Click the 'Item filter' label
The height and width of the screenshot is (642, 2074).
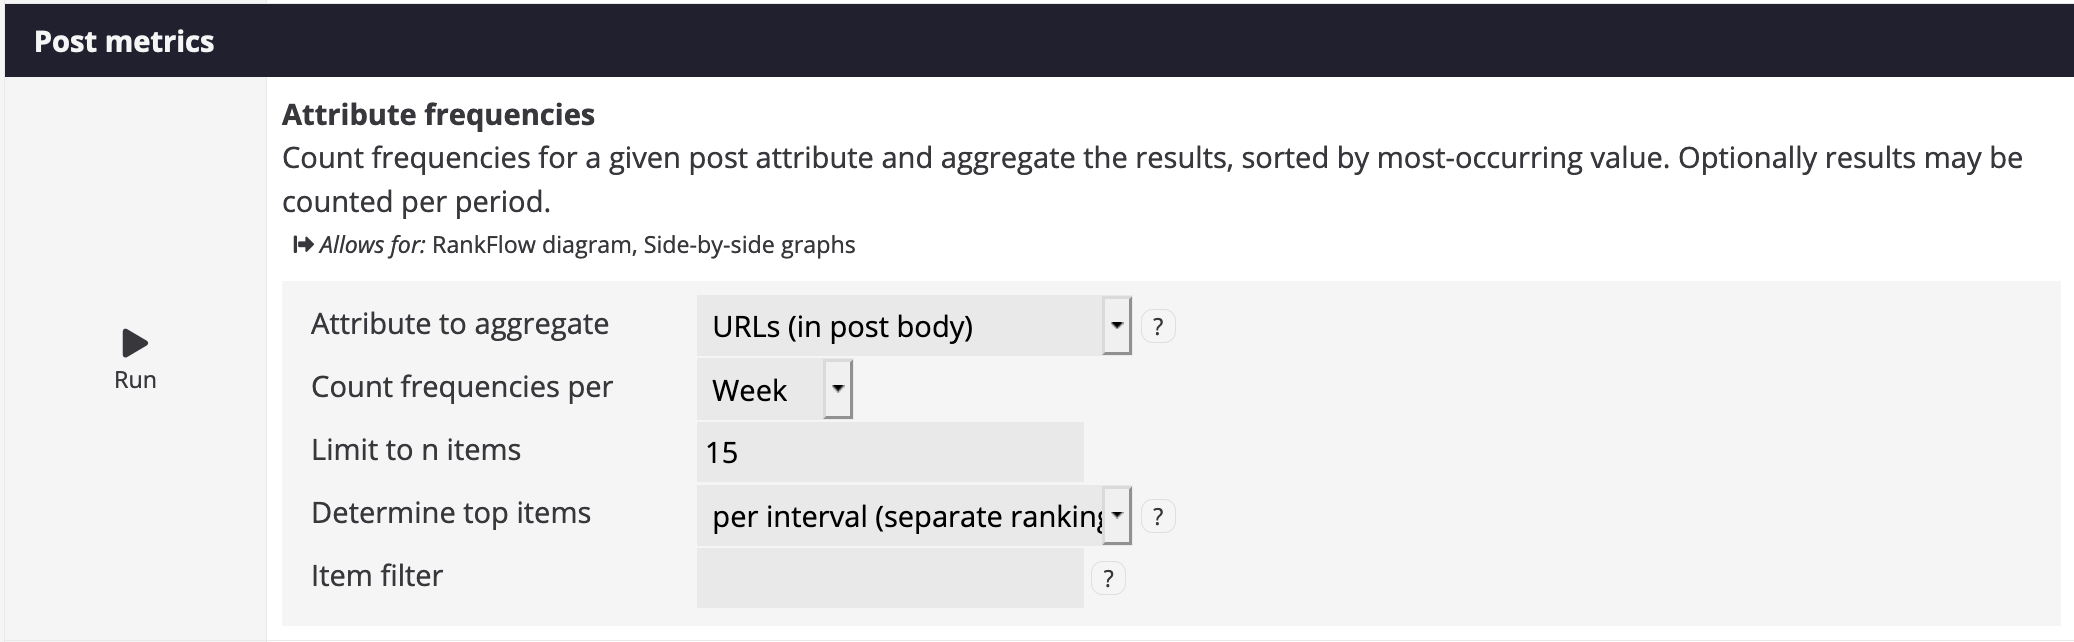pyautogui.click(x=377, y=576)
